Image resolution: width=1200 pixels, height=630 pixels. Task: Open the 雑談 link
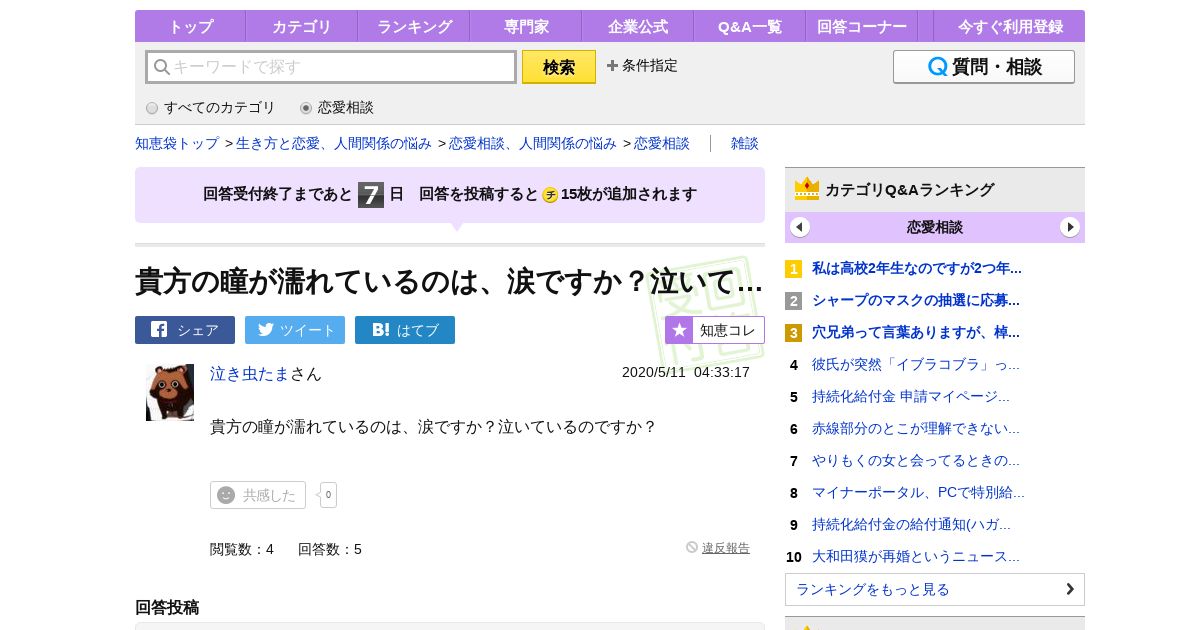point(745,143)
